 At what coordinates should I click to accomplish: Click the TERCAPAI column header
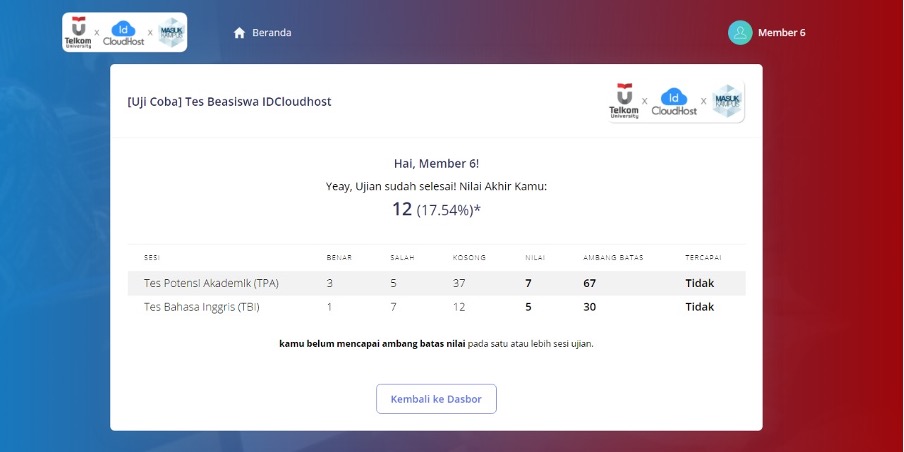coord(703,257)
